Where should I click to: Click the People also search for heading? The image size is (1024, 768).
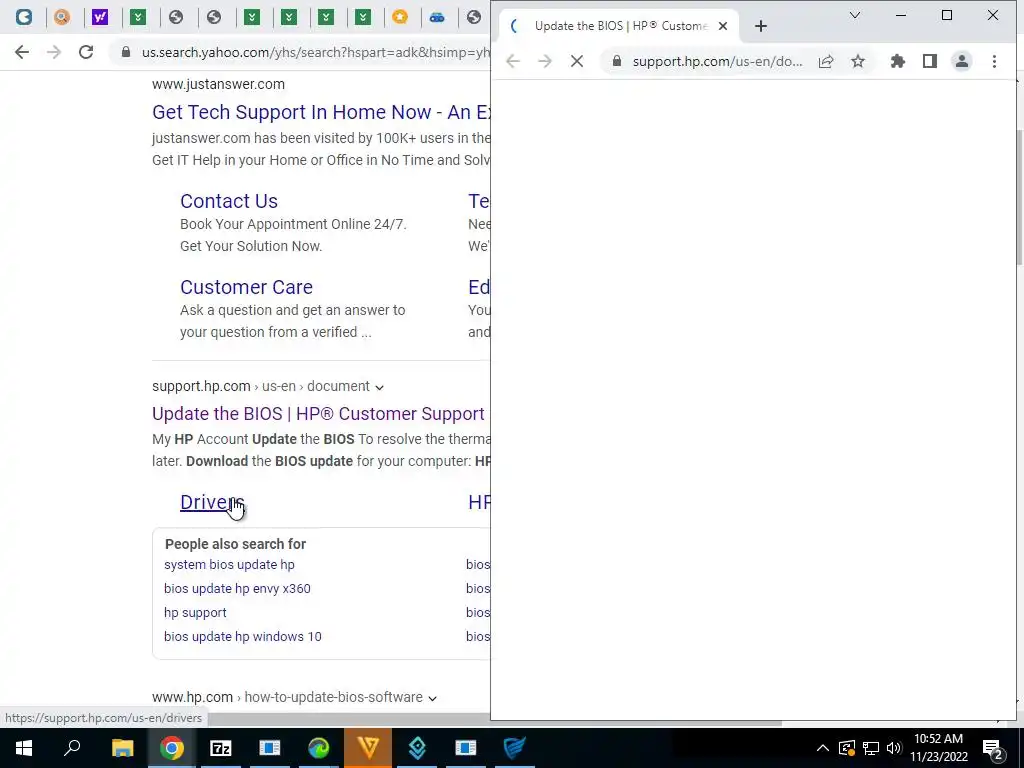coord(235,544)
